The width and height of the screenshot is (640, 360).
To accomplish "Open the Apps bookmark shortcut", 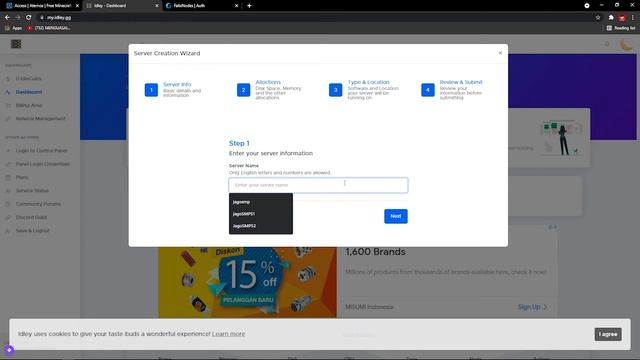I will pos(13,28).
